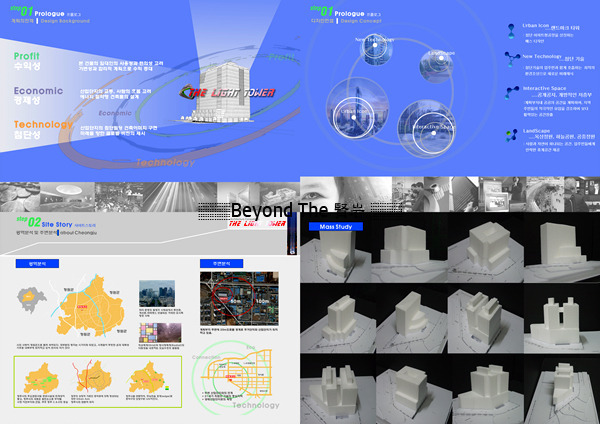Click the blue 주변분석 label button
The width and height of the screenshot is (600, 424).
click(221, 264)
